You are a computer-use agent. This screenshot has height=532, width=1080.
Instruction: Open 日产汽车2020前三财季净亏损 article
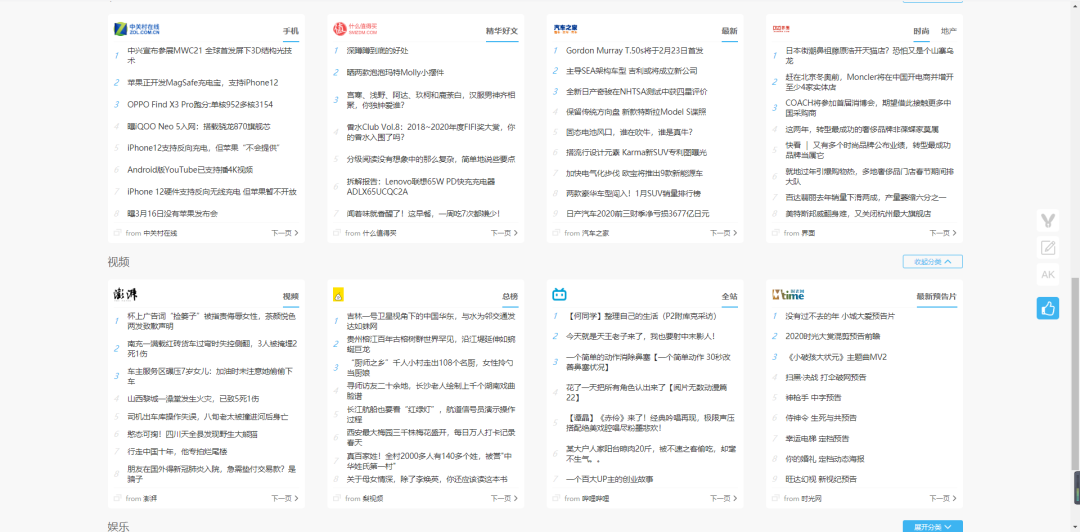coord(637,214)
